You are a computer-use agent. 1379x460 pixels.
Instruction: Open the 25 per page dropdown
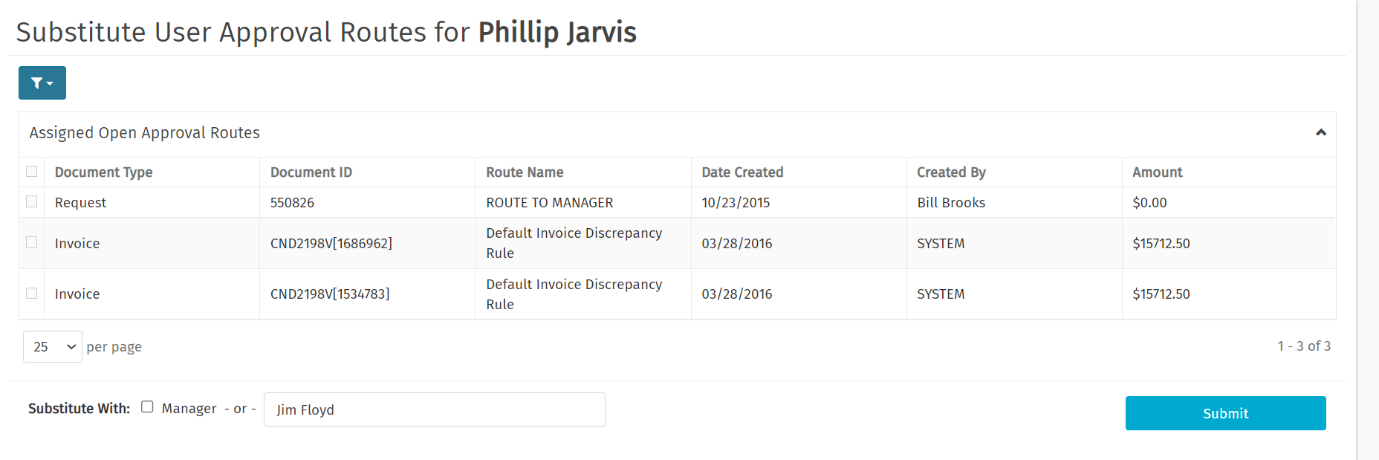point(52,347)
